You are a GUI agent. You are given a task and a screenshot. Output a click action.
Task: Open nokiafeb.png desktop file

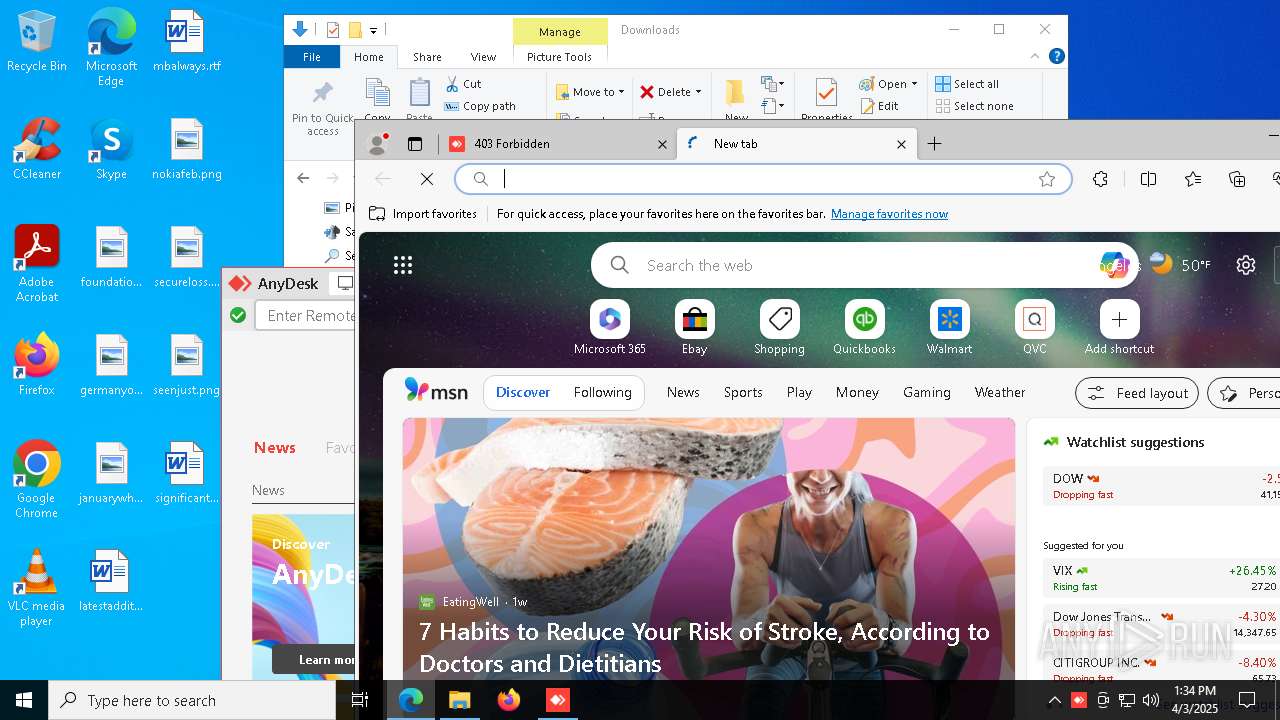(187, 150)
